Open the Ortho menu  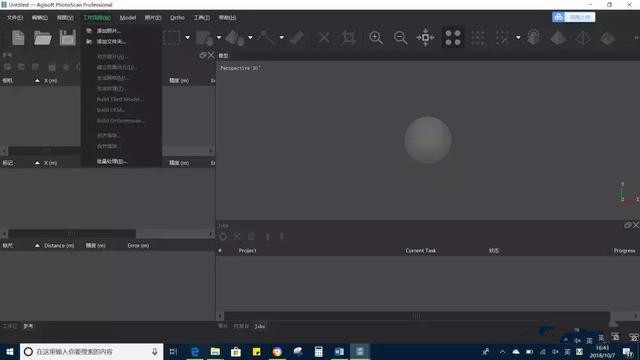pos(177,18)
